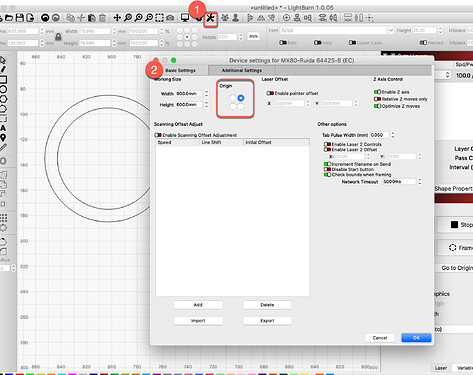Click the Save floppy disk icon
473x375 pixels.
[x=20, y=18]
